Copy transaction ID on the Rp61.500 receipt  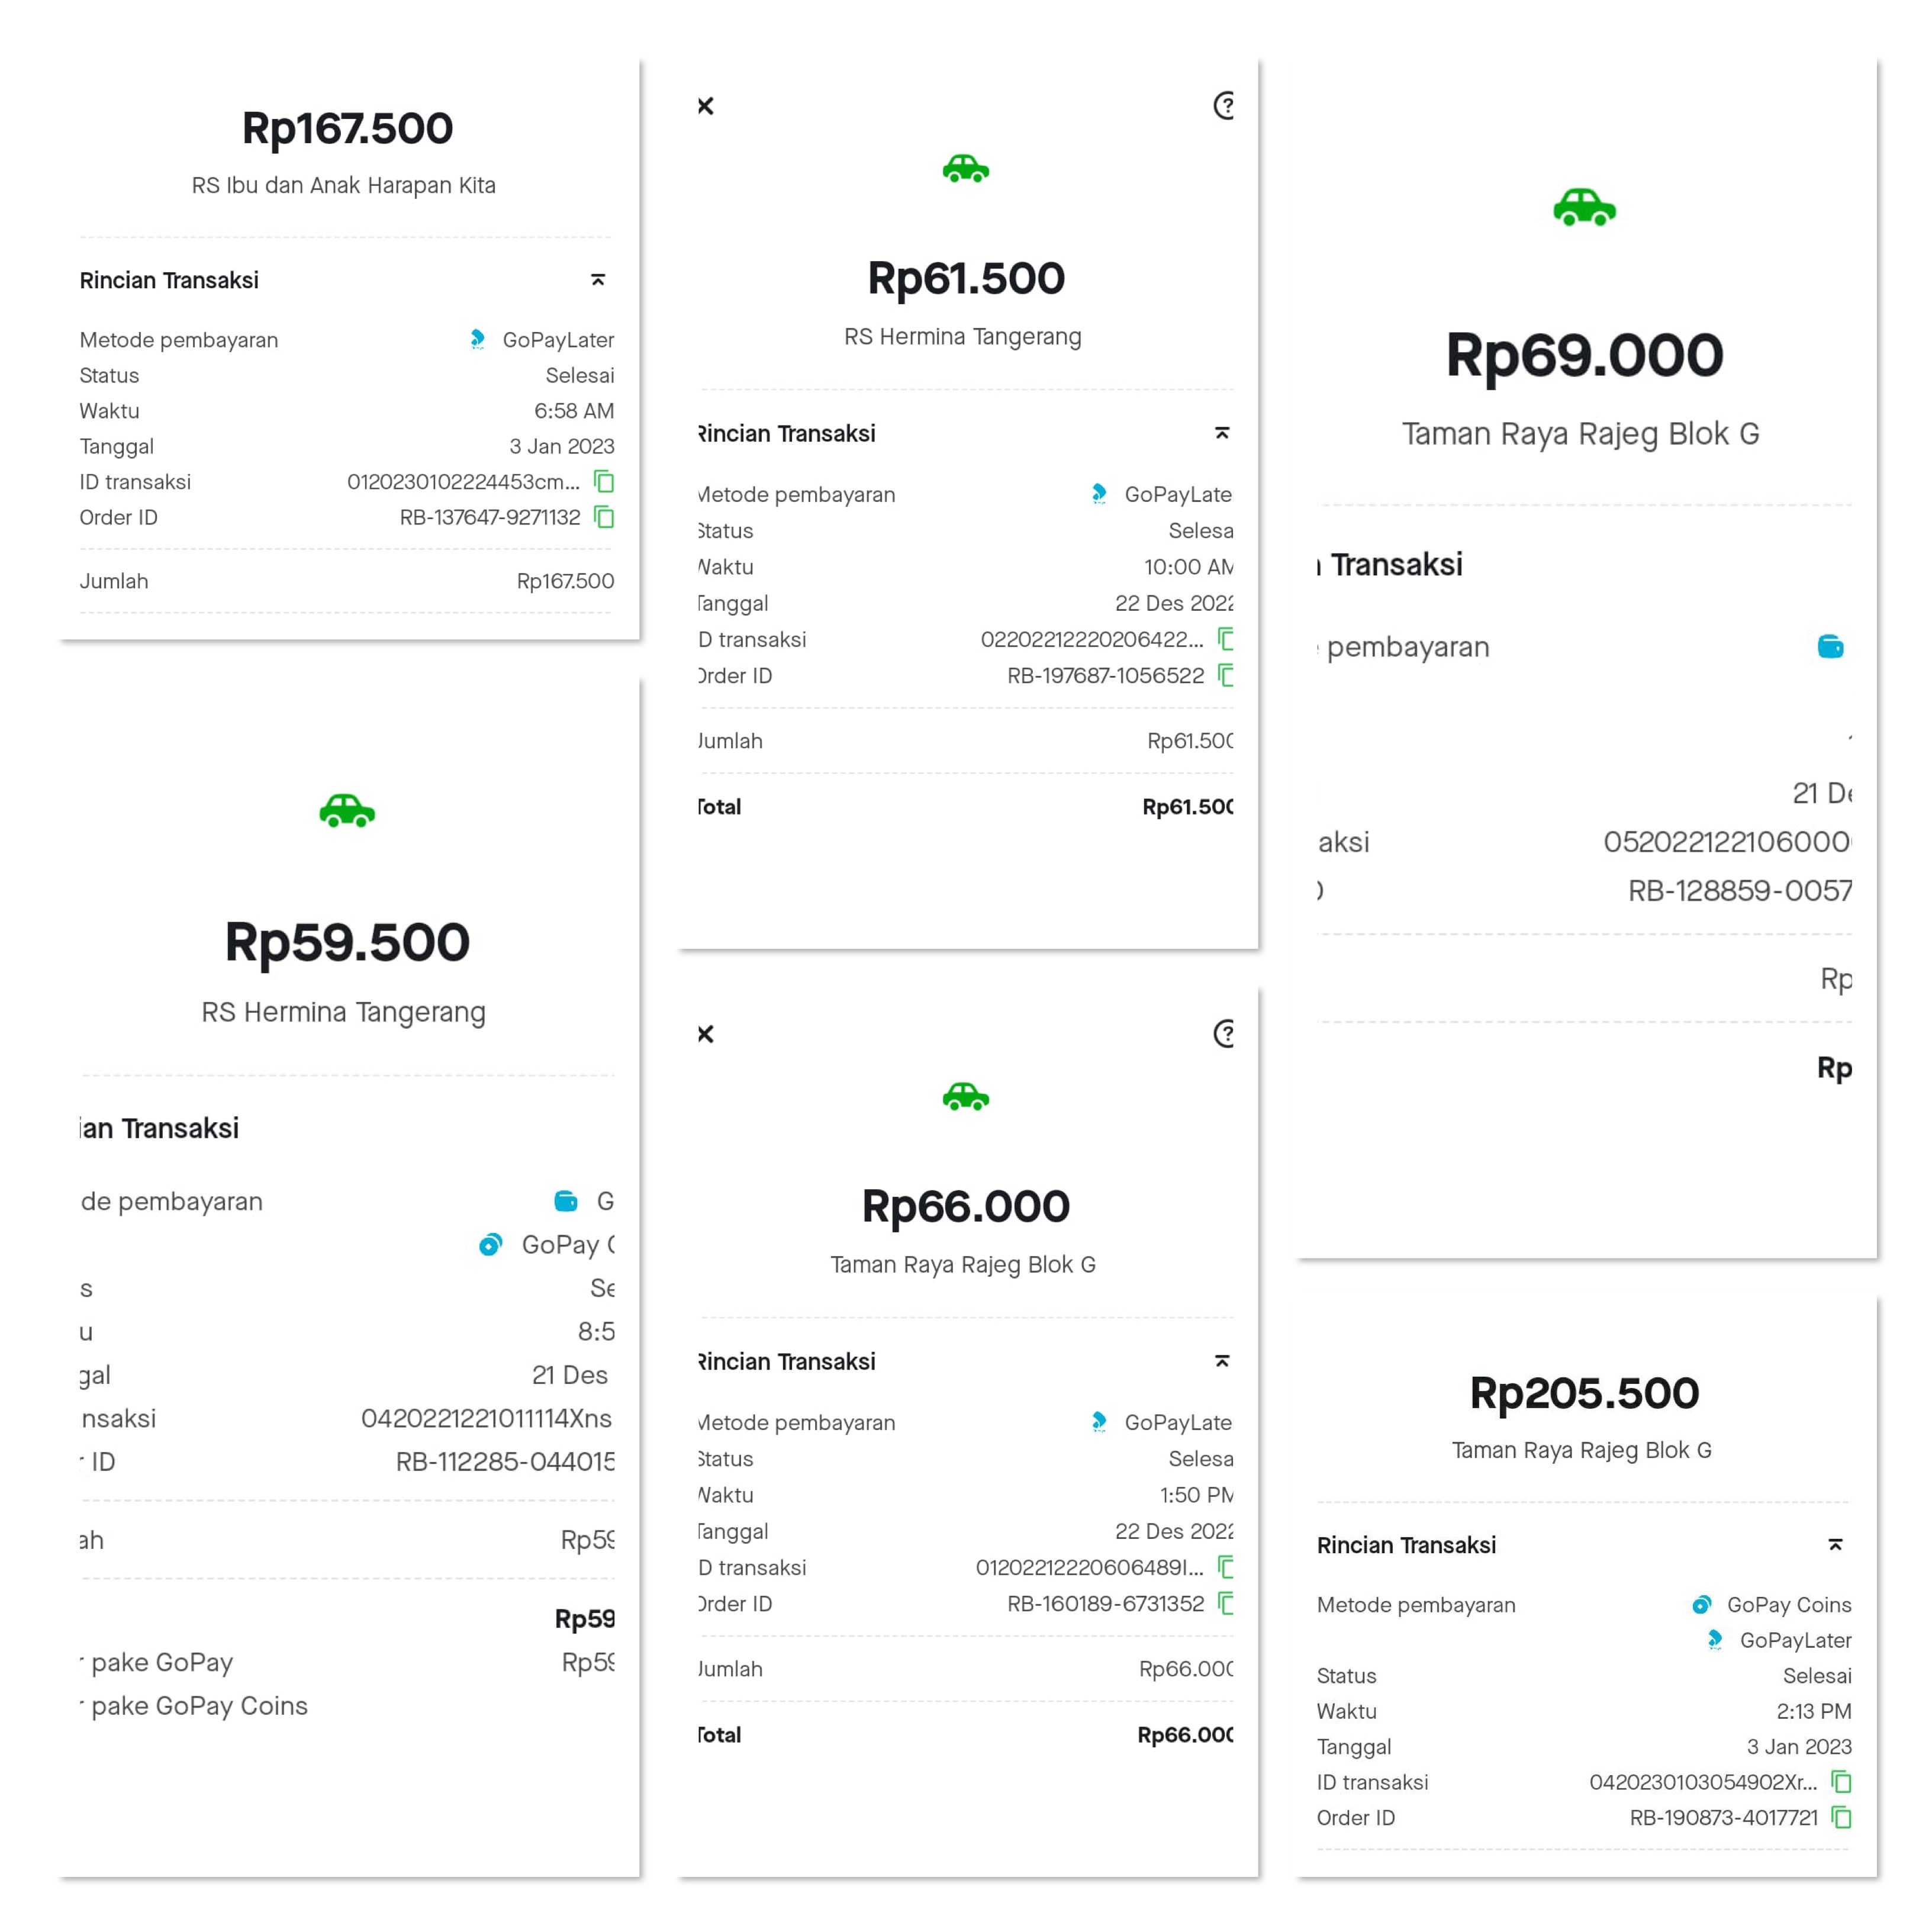click(1226, 639)
